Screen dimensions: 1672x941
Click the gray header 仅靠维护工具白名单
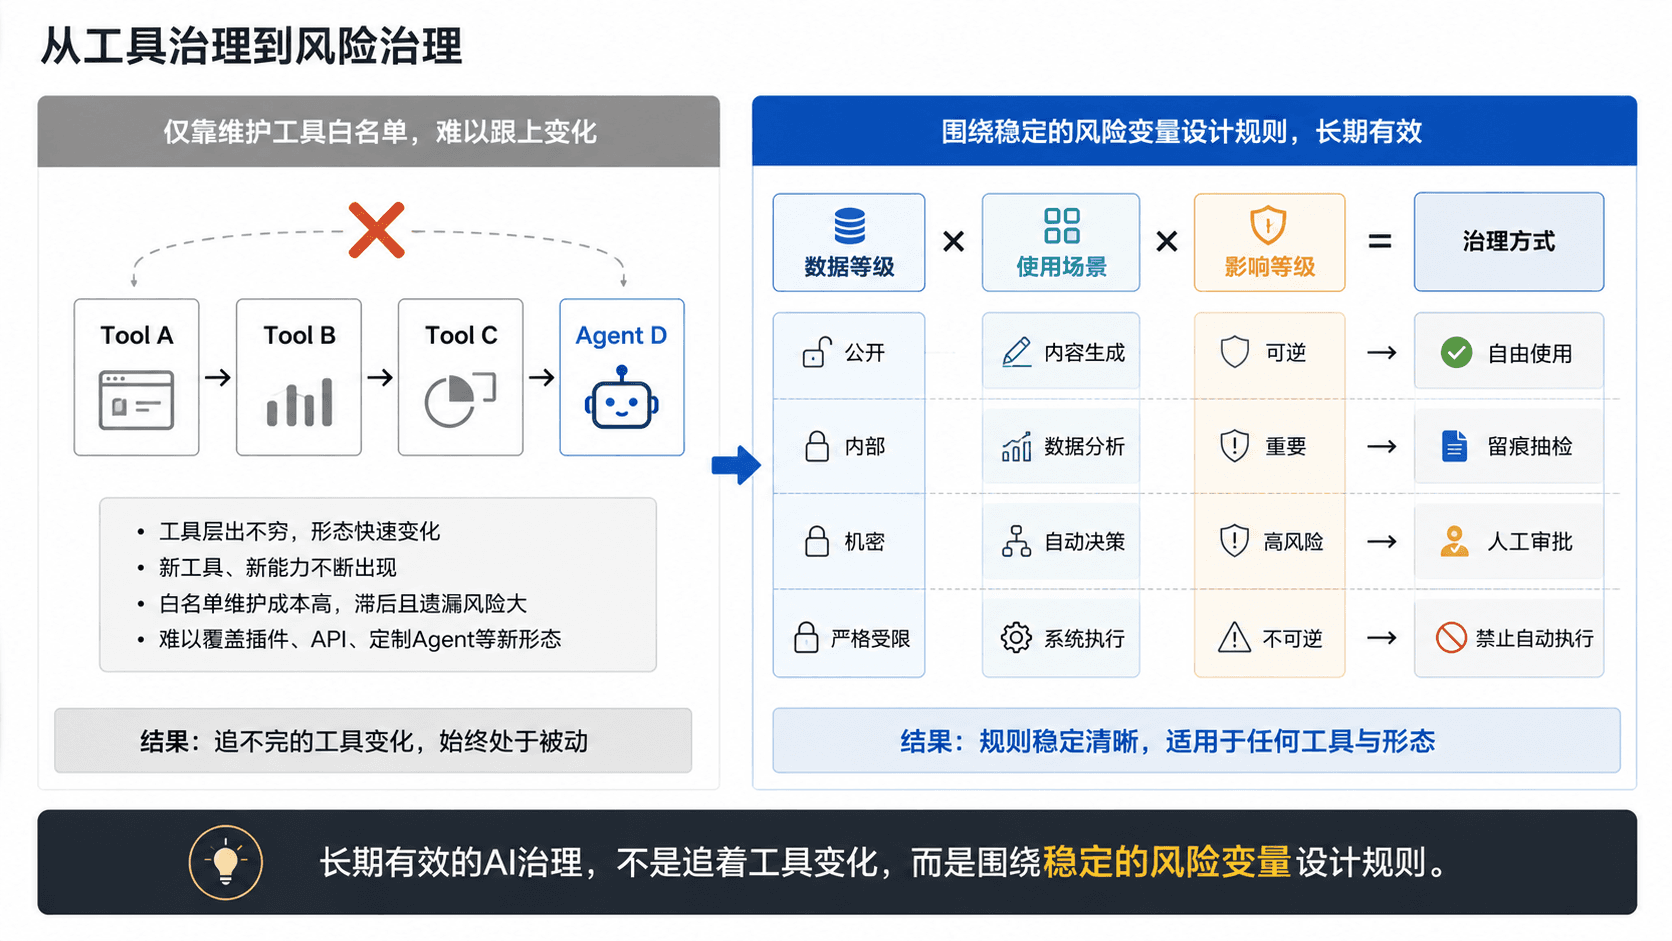[379, 131]
